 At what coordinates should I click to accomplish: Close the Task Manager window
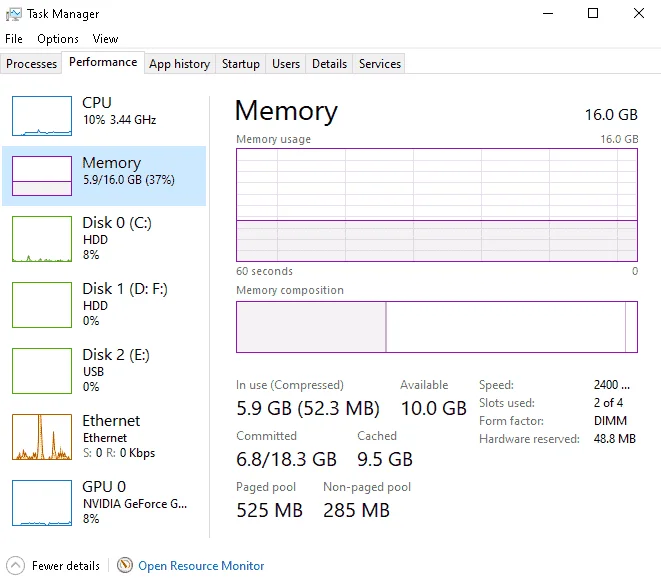pyautogui.click(x=639, y=13)
